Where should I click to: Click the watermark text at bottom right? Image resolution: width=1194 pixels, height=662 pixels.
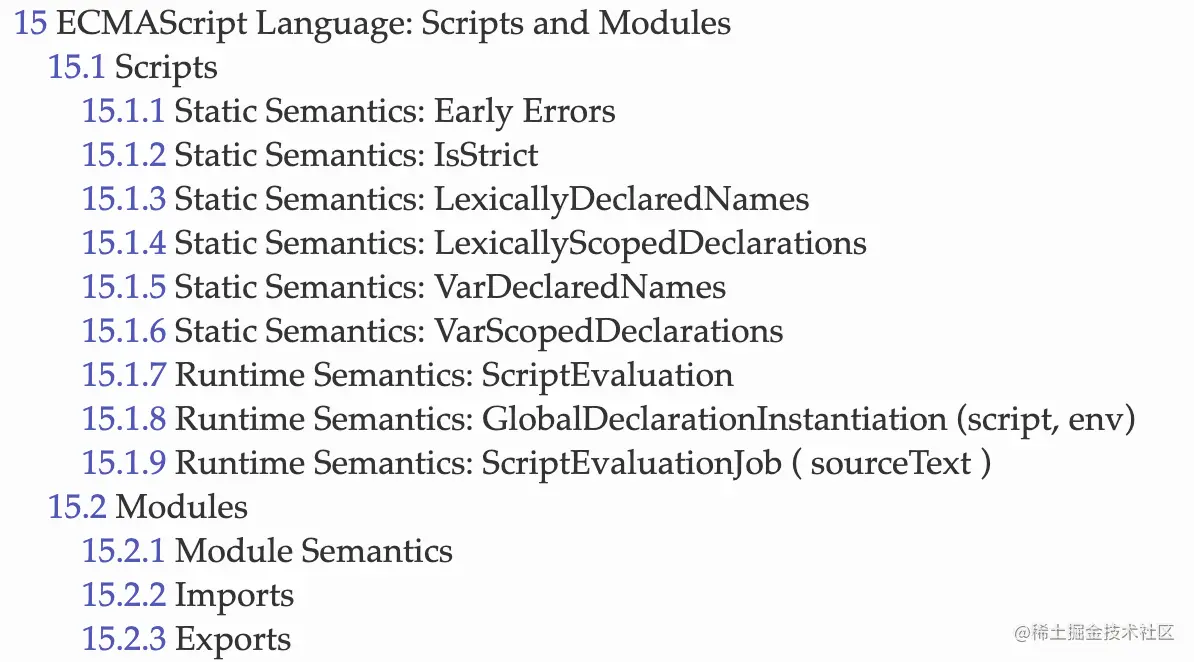[1093, 632]
